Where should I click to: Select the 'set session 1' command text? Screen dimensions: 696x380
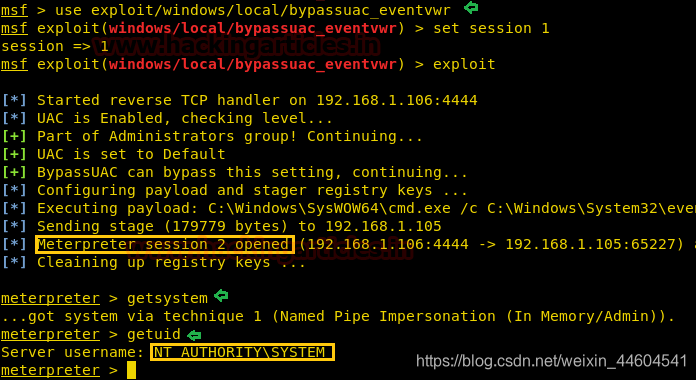point(491,28)
